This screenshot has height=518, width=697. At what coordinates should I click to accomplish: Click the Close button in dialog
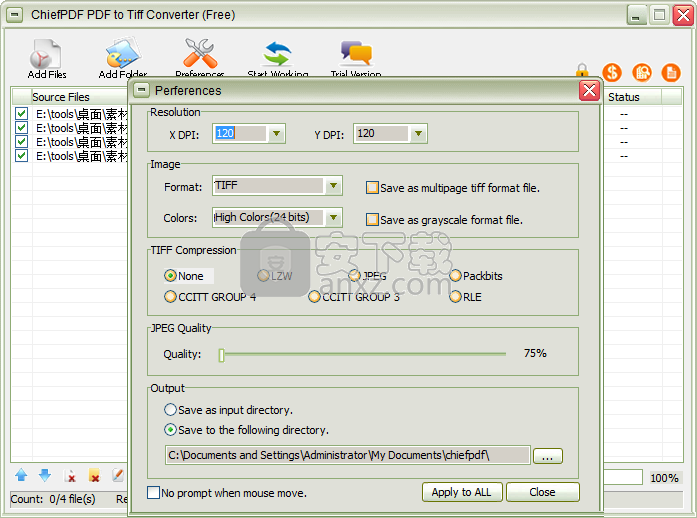[x=542, y=492]
